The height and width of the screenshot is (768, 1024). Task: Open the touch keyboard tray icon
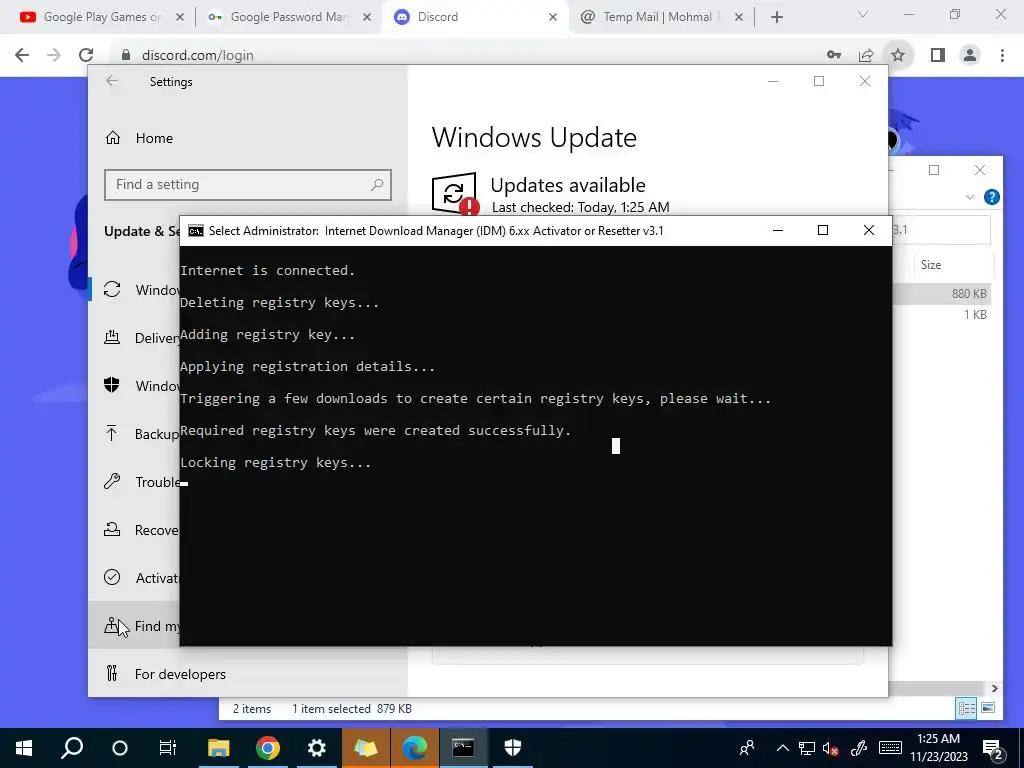pyautogui.click(x=890, y=748)
